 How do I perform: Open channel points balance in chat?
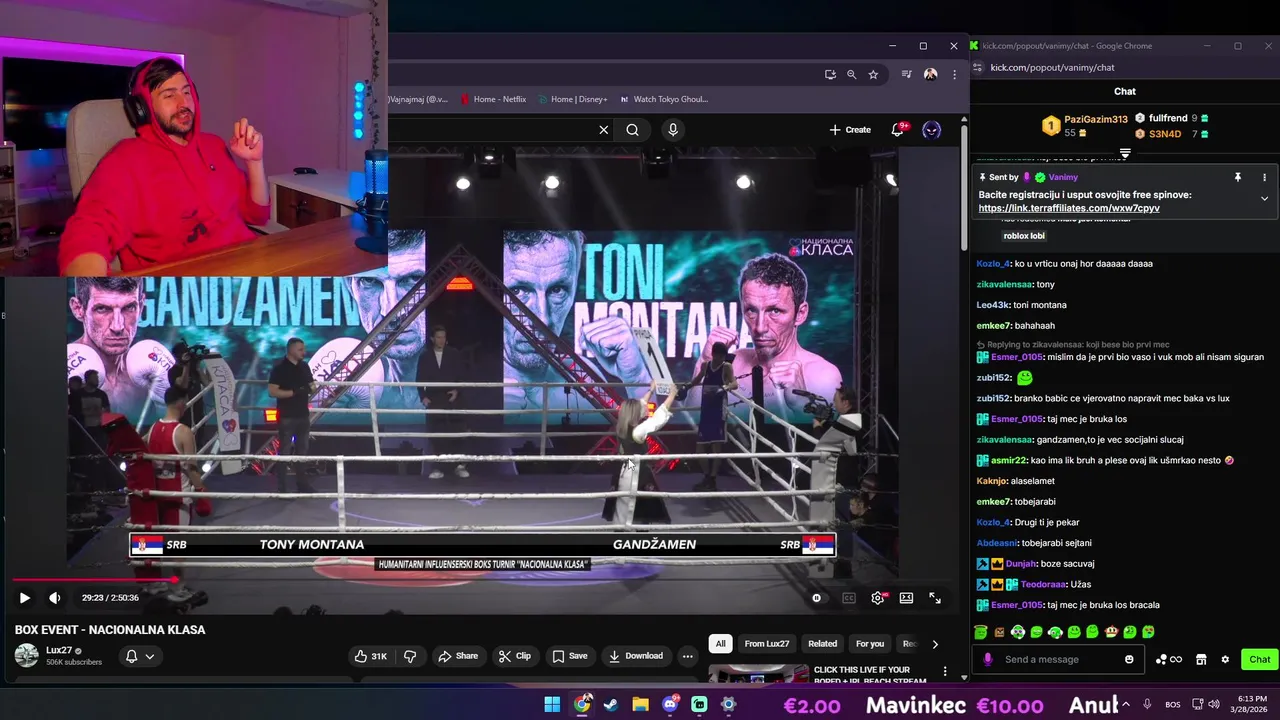tap(1169, 659)
